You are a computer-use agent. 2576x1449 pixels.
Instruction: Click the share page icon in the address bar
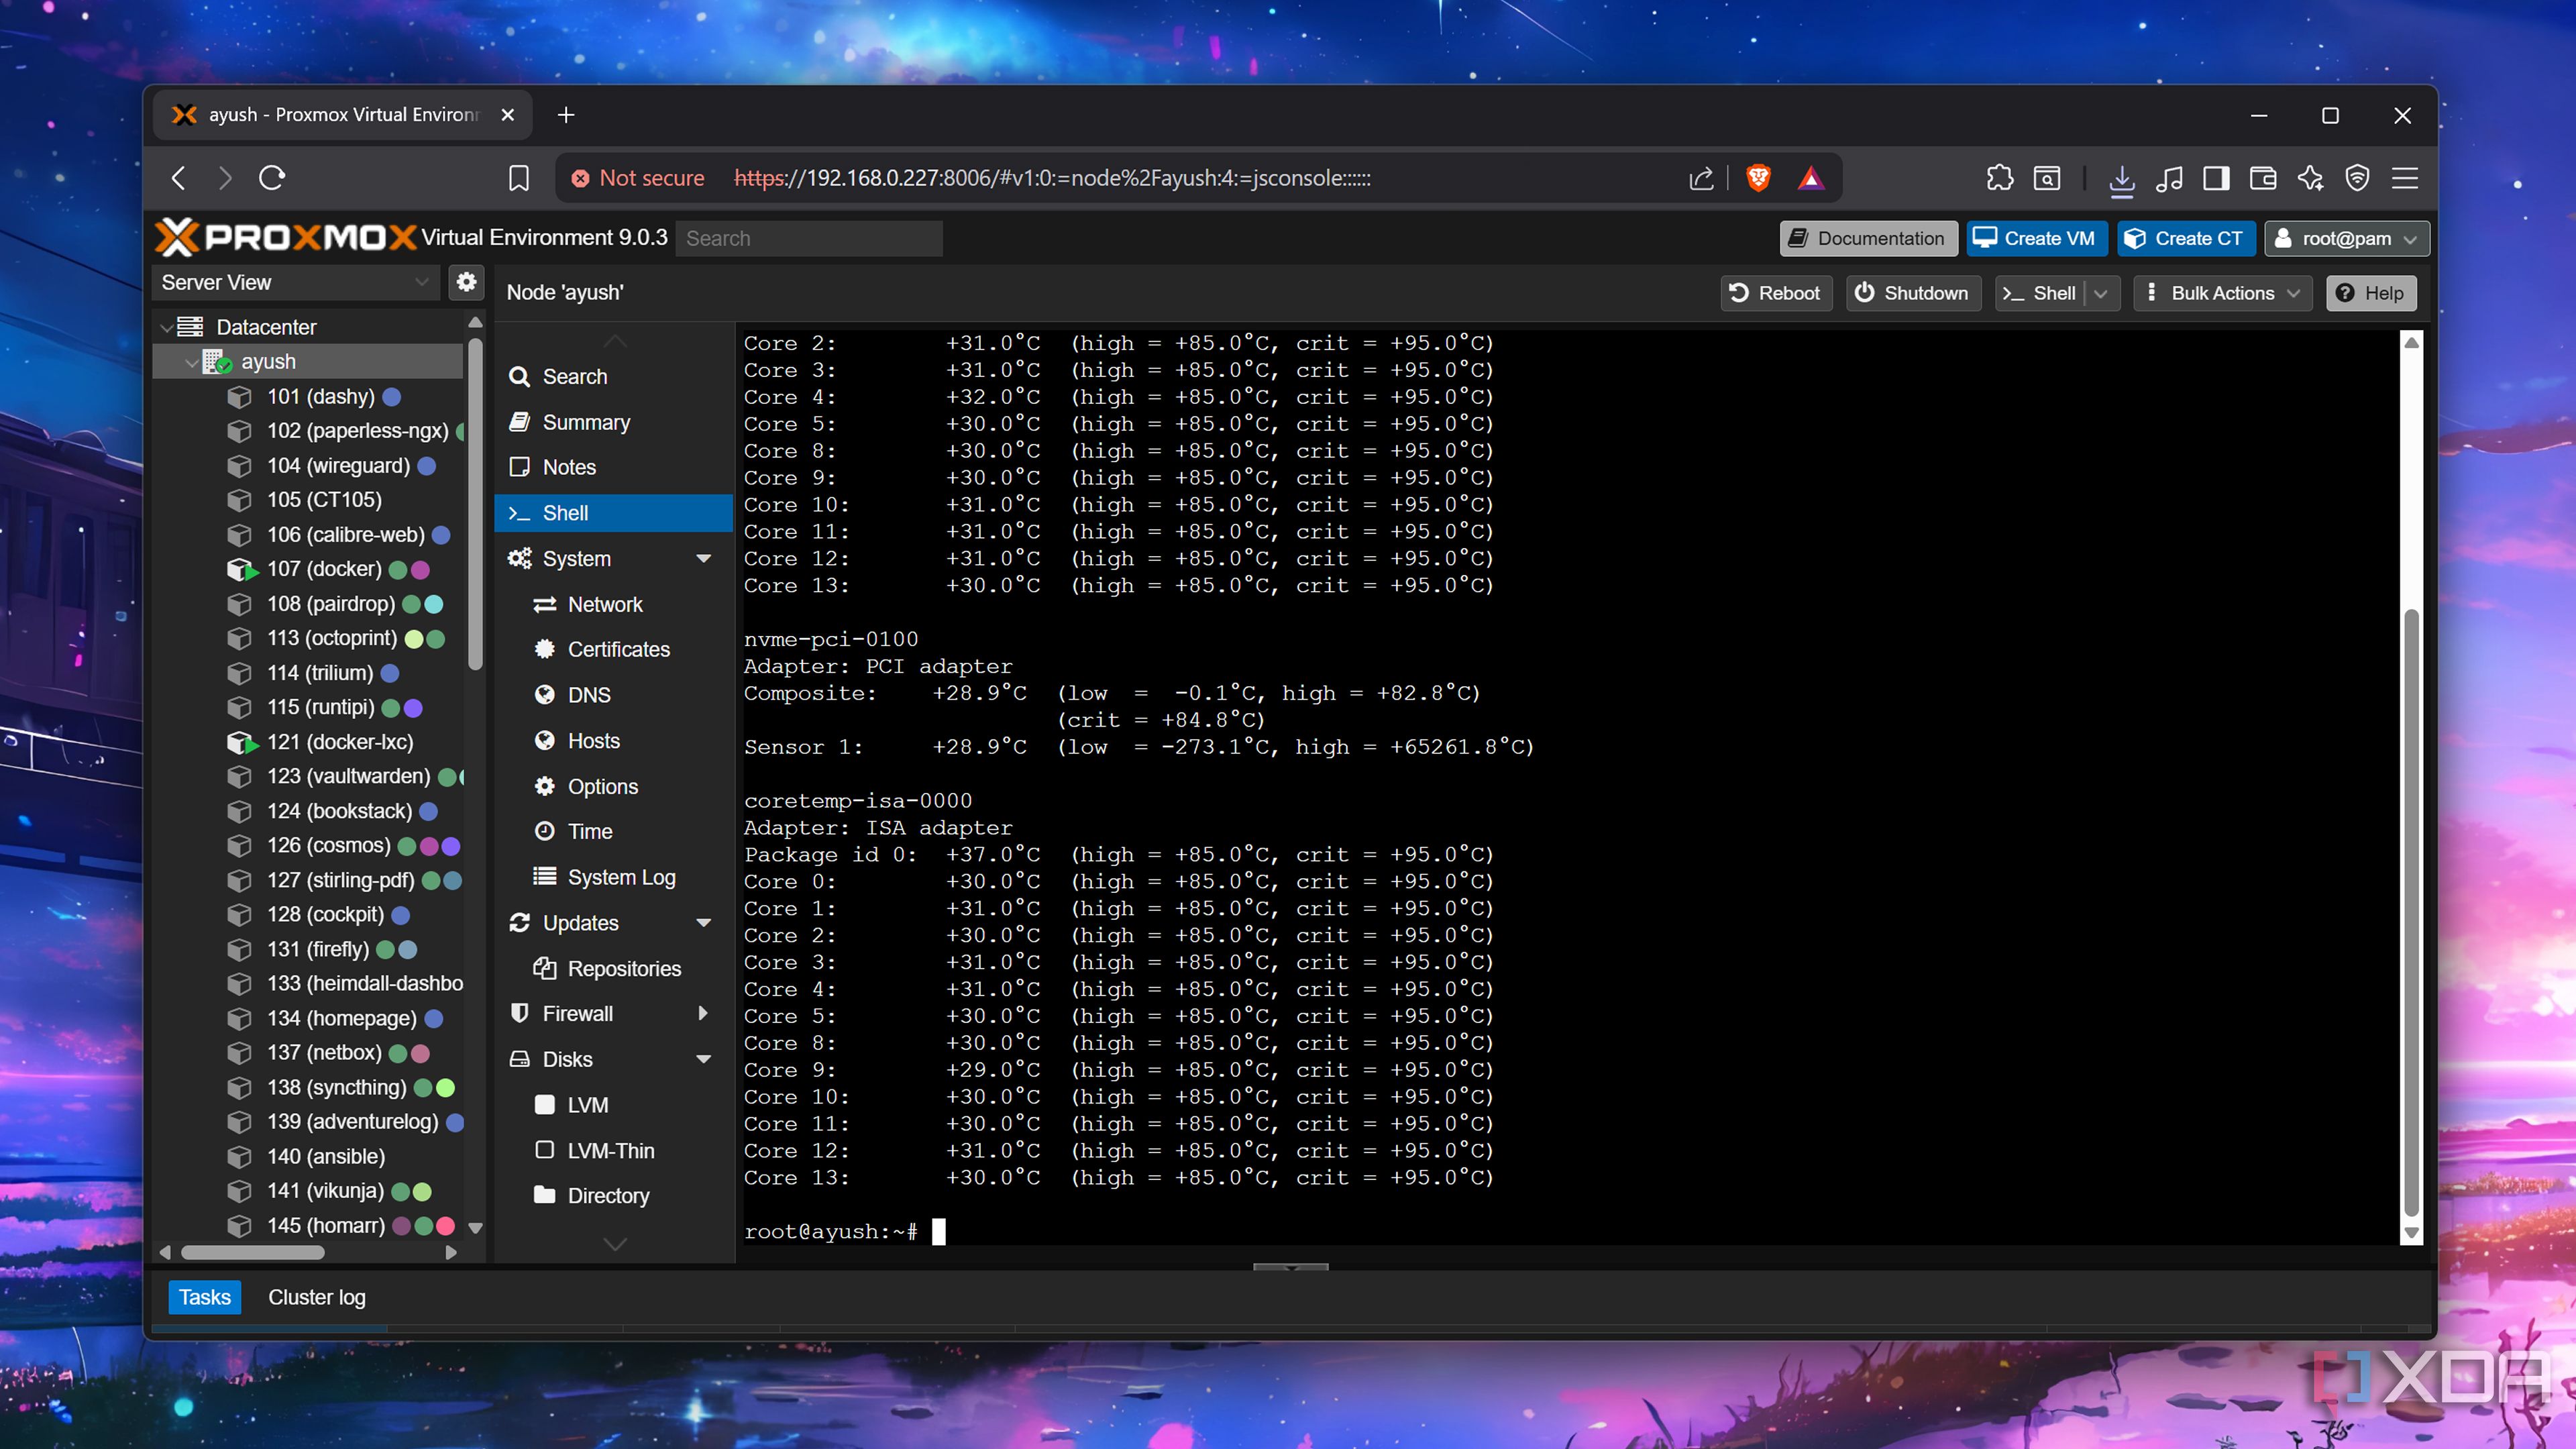coord(1700,178)
